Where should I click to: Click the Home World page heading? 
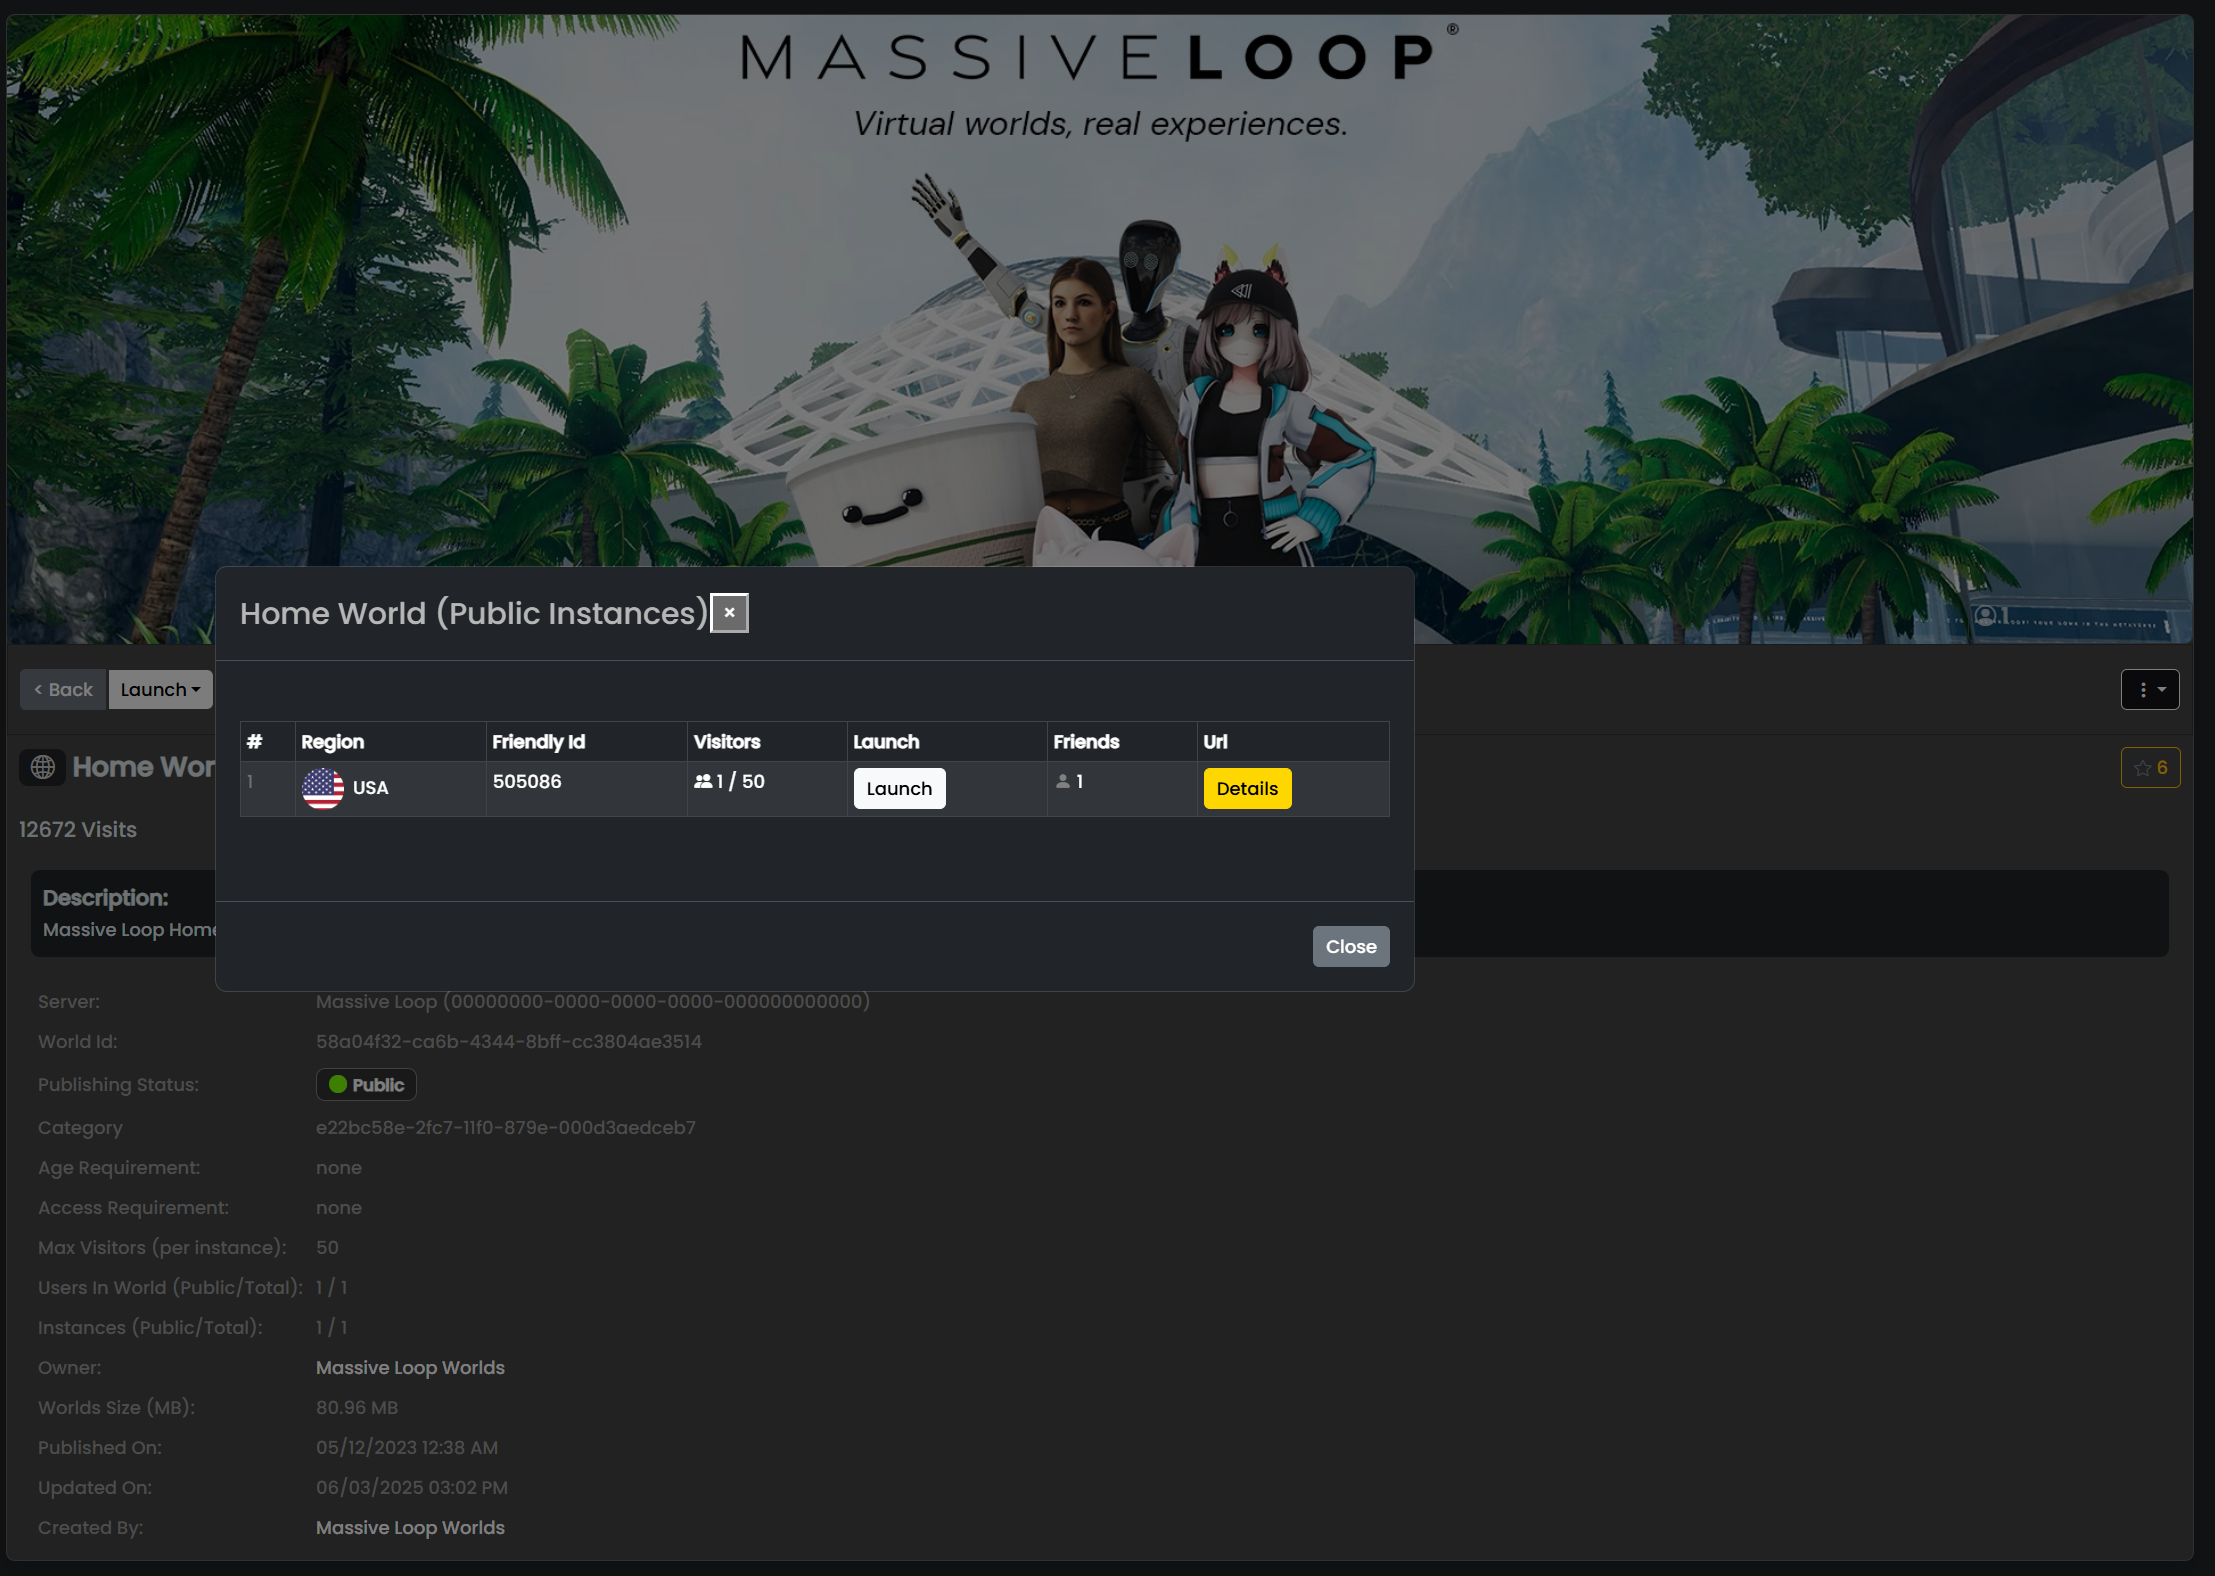(x=144, y=767)
